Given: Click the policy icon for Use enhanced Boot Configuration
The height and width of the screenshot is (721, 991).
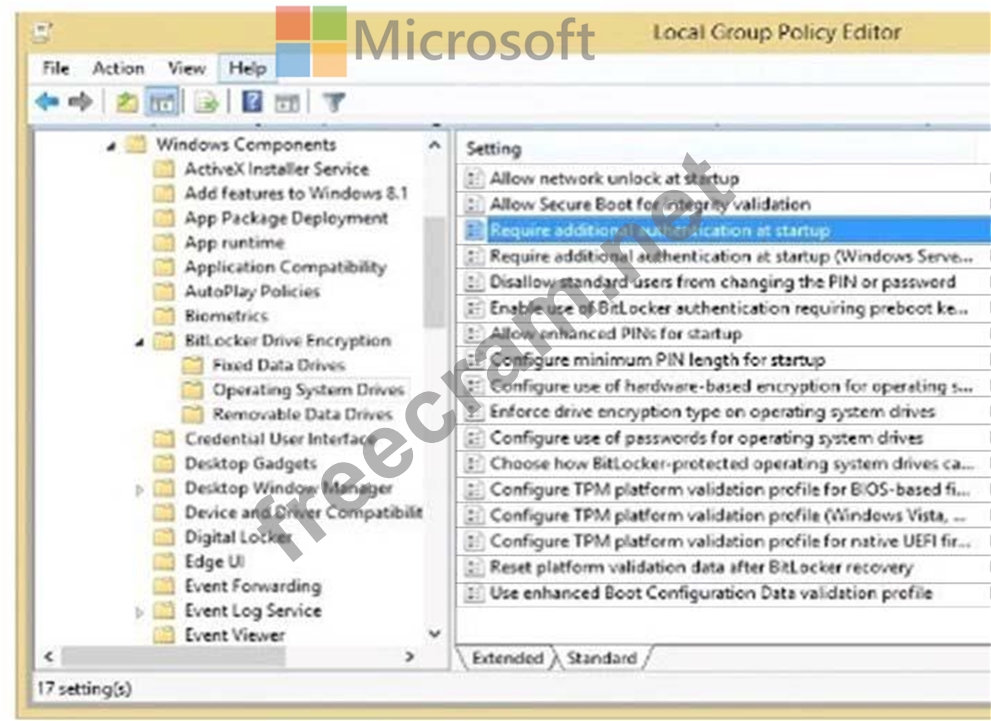Looking at the screenshot, I should pos(473,593).
